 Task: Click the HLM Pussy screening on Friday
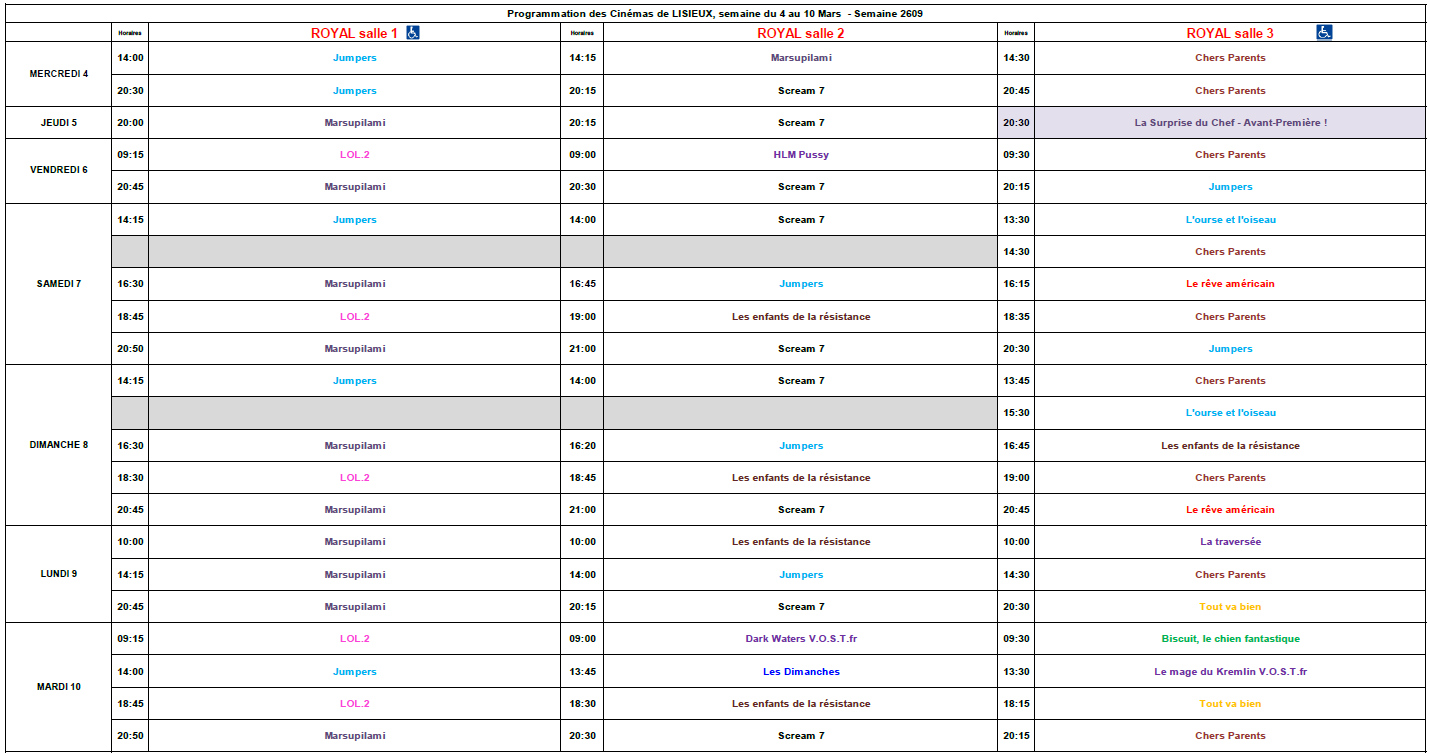tap(800, 155)
